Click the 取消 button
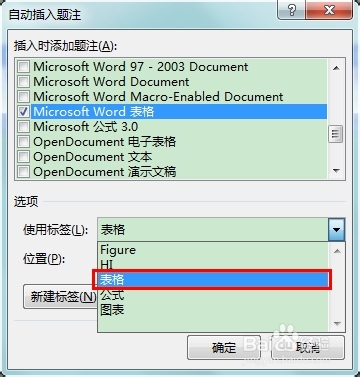The height and width of the screenshot is (377, 360). (x=307, y=348)
